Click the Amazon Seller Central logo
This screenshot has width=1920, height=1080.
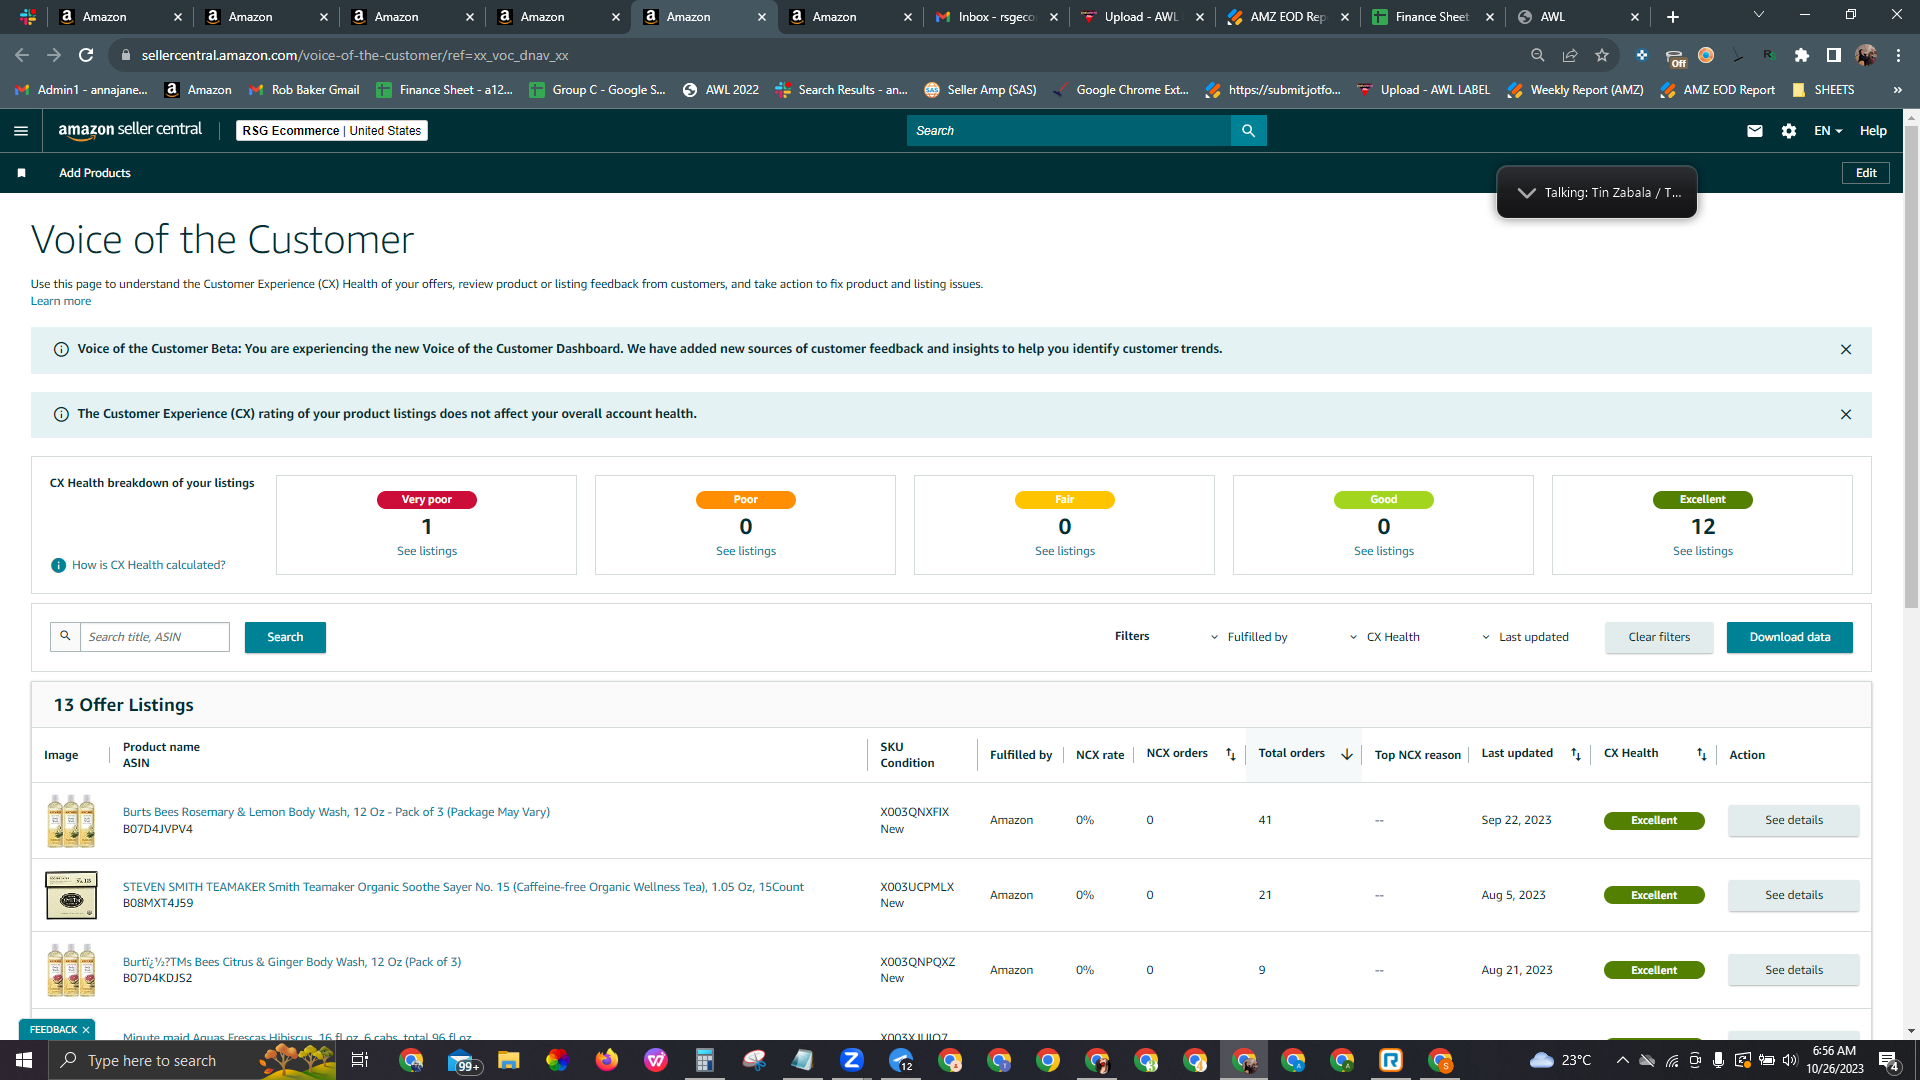pyautogui.click(x=130, y=130)
